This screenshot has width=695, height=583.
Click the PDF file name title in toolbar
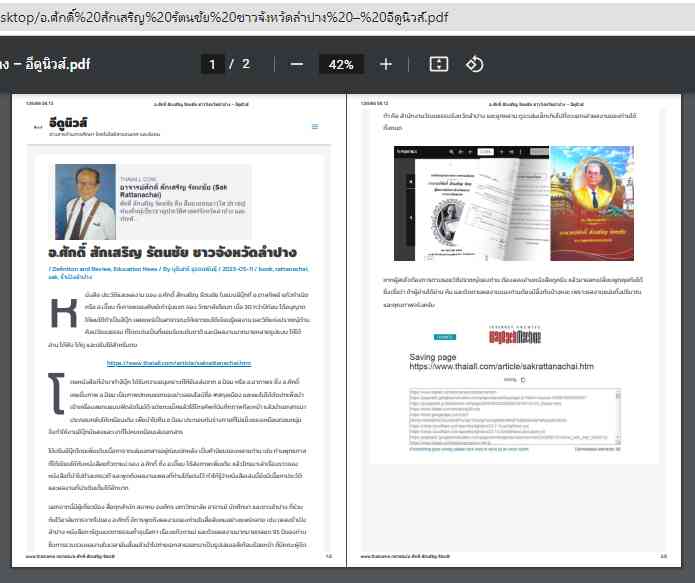pos(45,64)
